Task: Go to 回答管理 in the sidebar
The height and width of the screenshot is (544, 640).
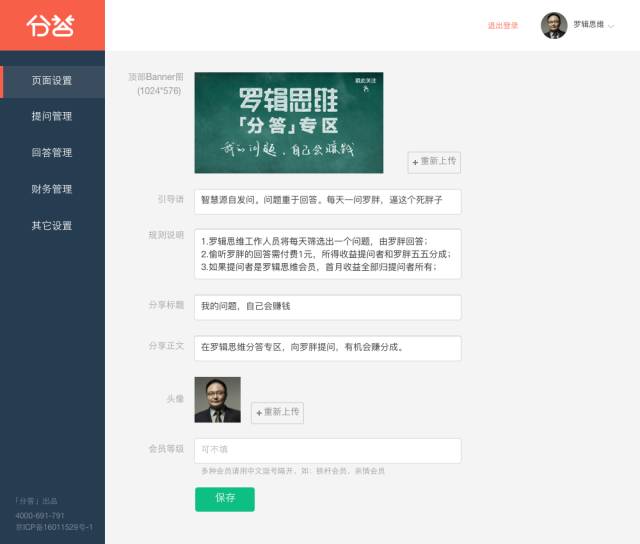Action: click(52, 153)
